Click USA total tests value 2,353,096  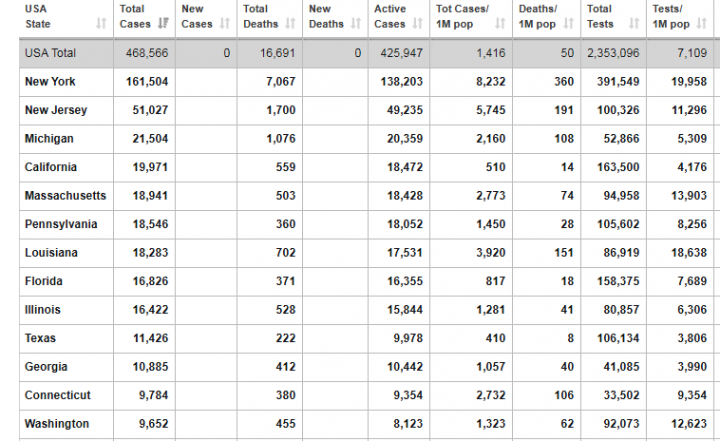pos(613,53)
